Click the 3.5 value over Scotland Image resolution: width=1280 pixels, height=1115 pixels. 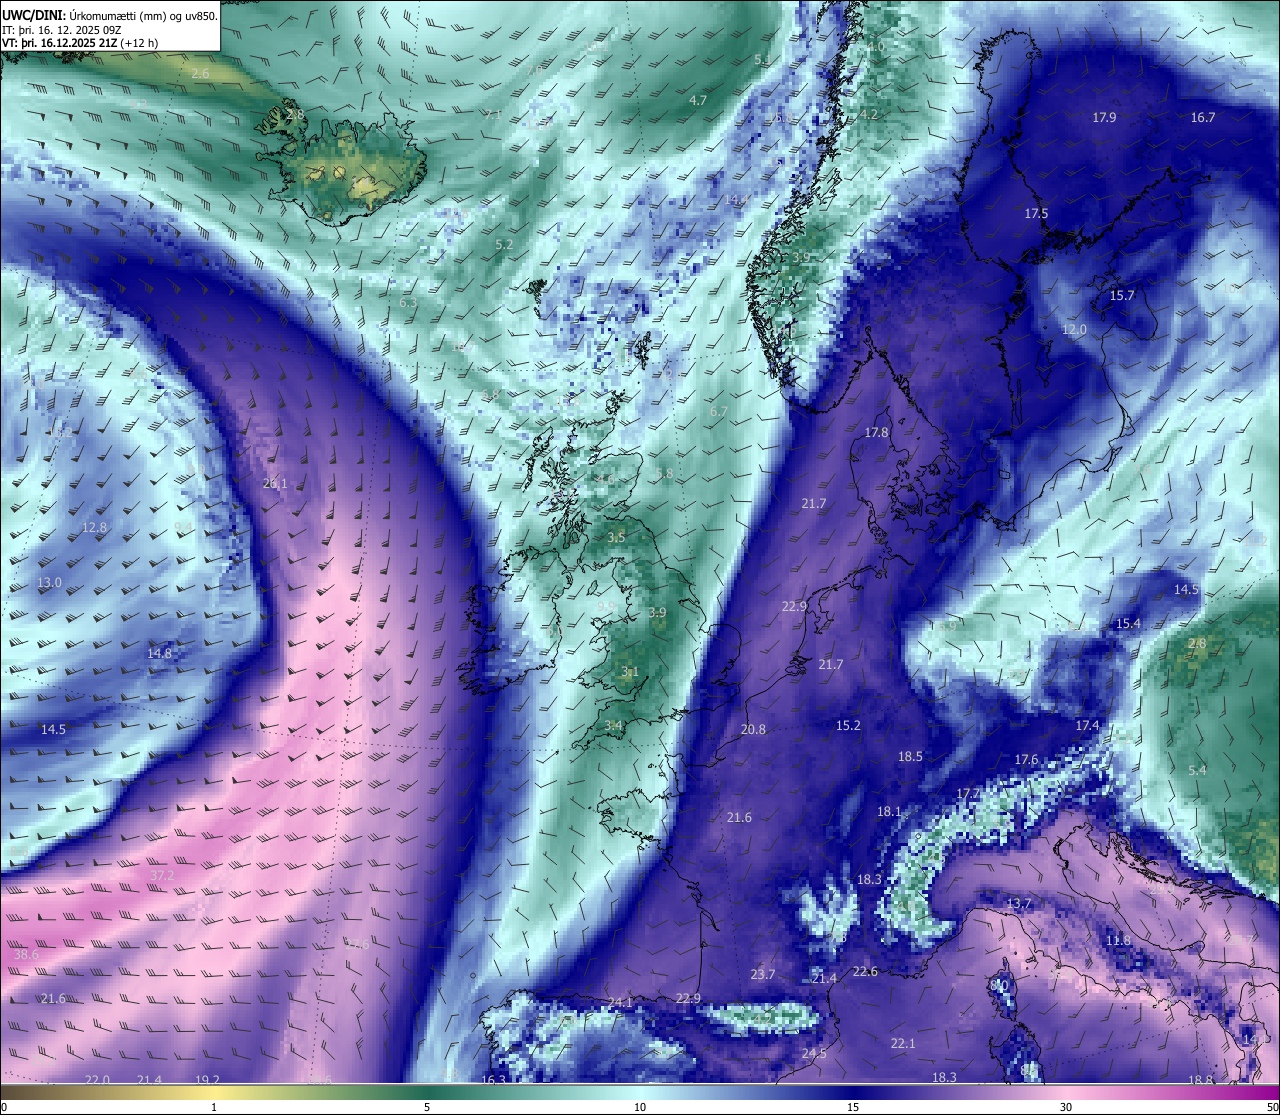coord(616,537)
